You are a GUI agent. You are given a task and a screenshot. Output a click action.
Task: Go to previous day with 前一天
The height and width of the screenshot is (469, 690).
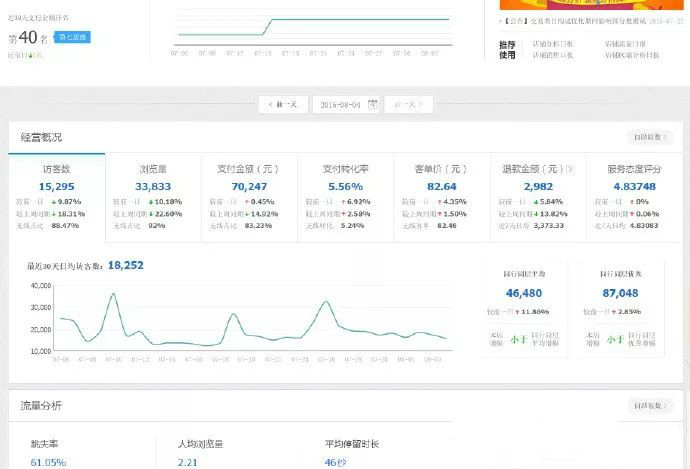coord(283,104)
